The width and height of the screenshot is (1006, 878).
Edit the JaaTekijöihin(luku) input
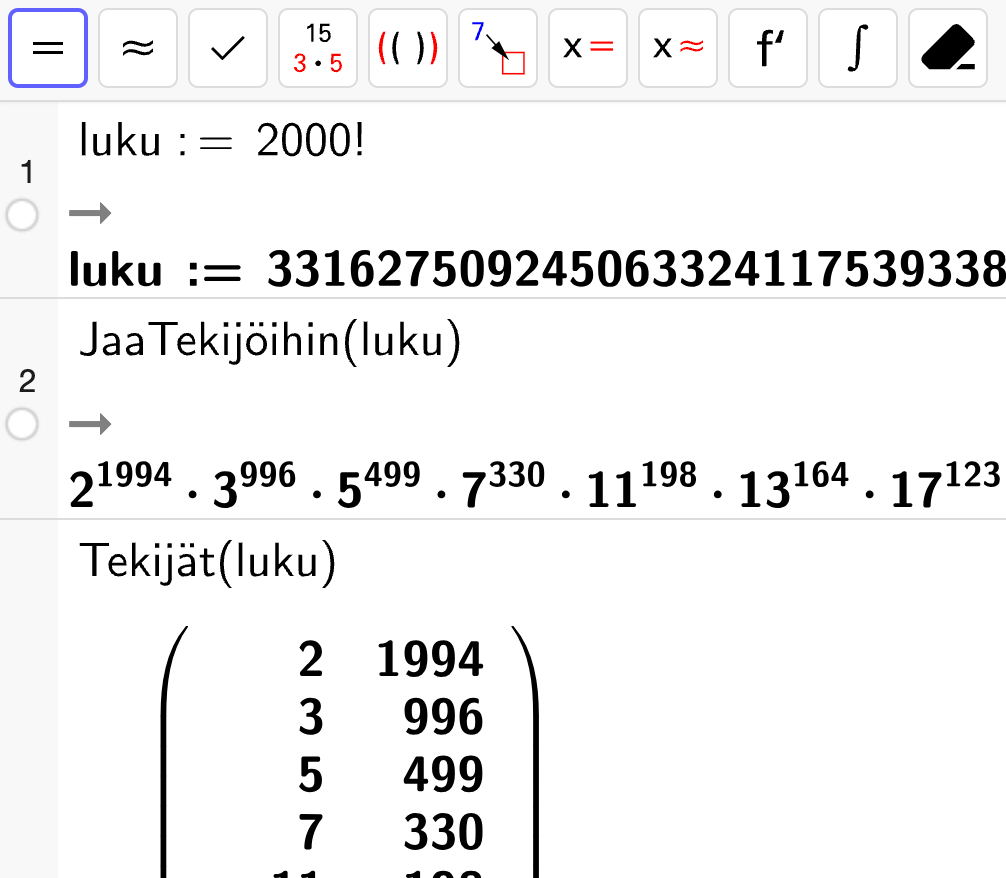pyautogui.click(x=270, y=343)
